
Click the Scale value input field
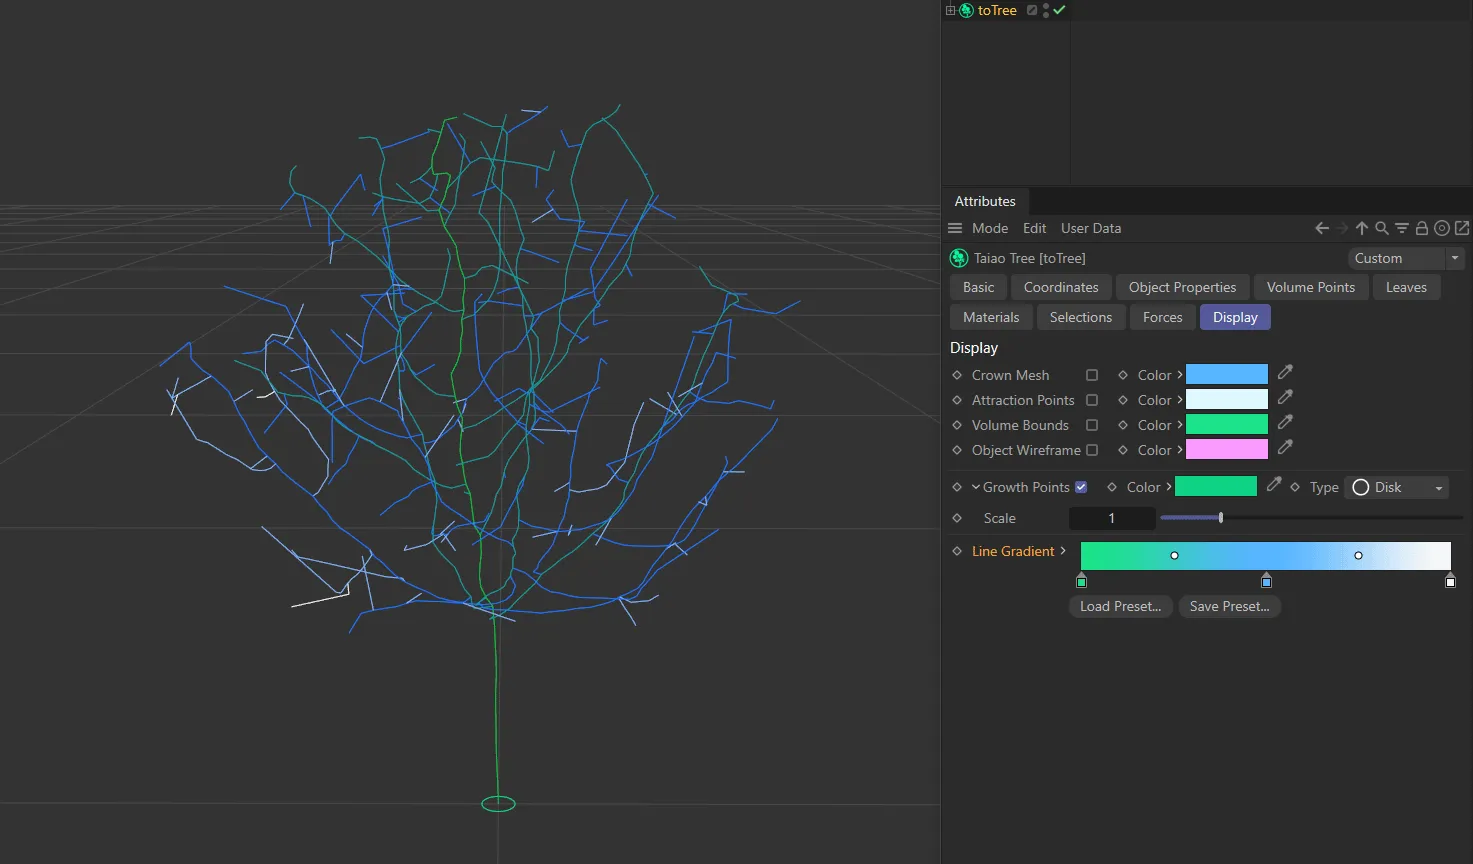pos(1111,518)
